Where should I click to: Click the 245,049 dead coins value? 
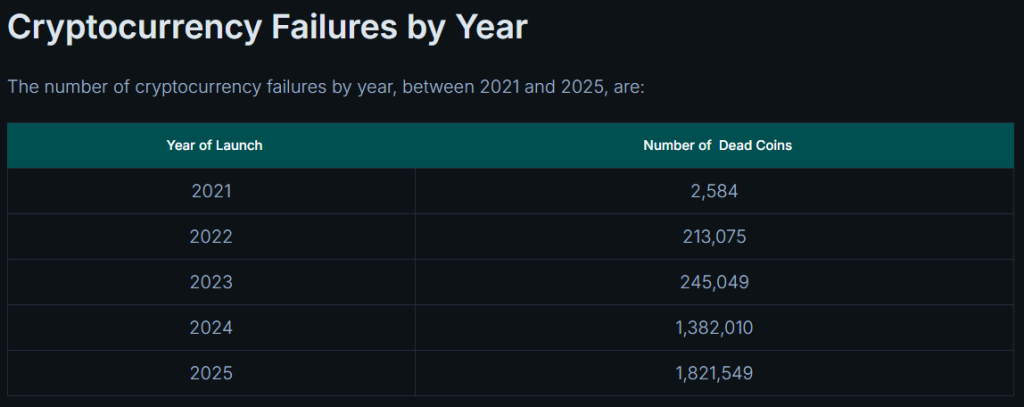pos(714,282)
